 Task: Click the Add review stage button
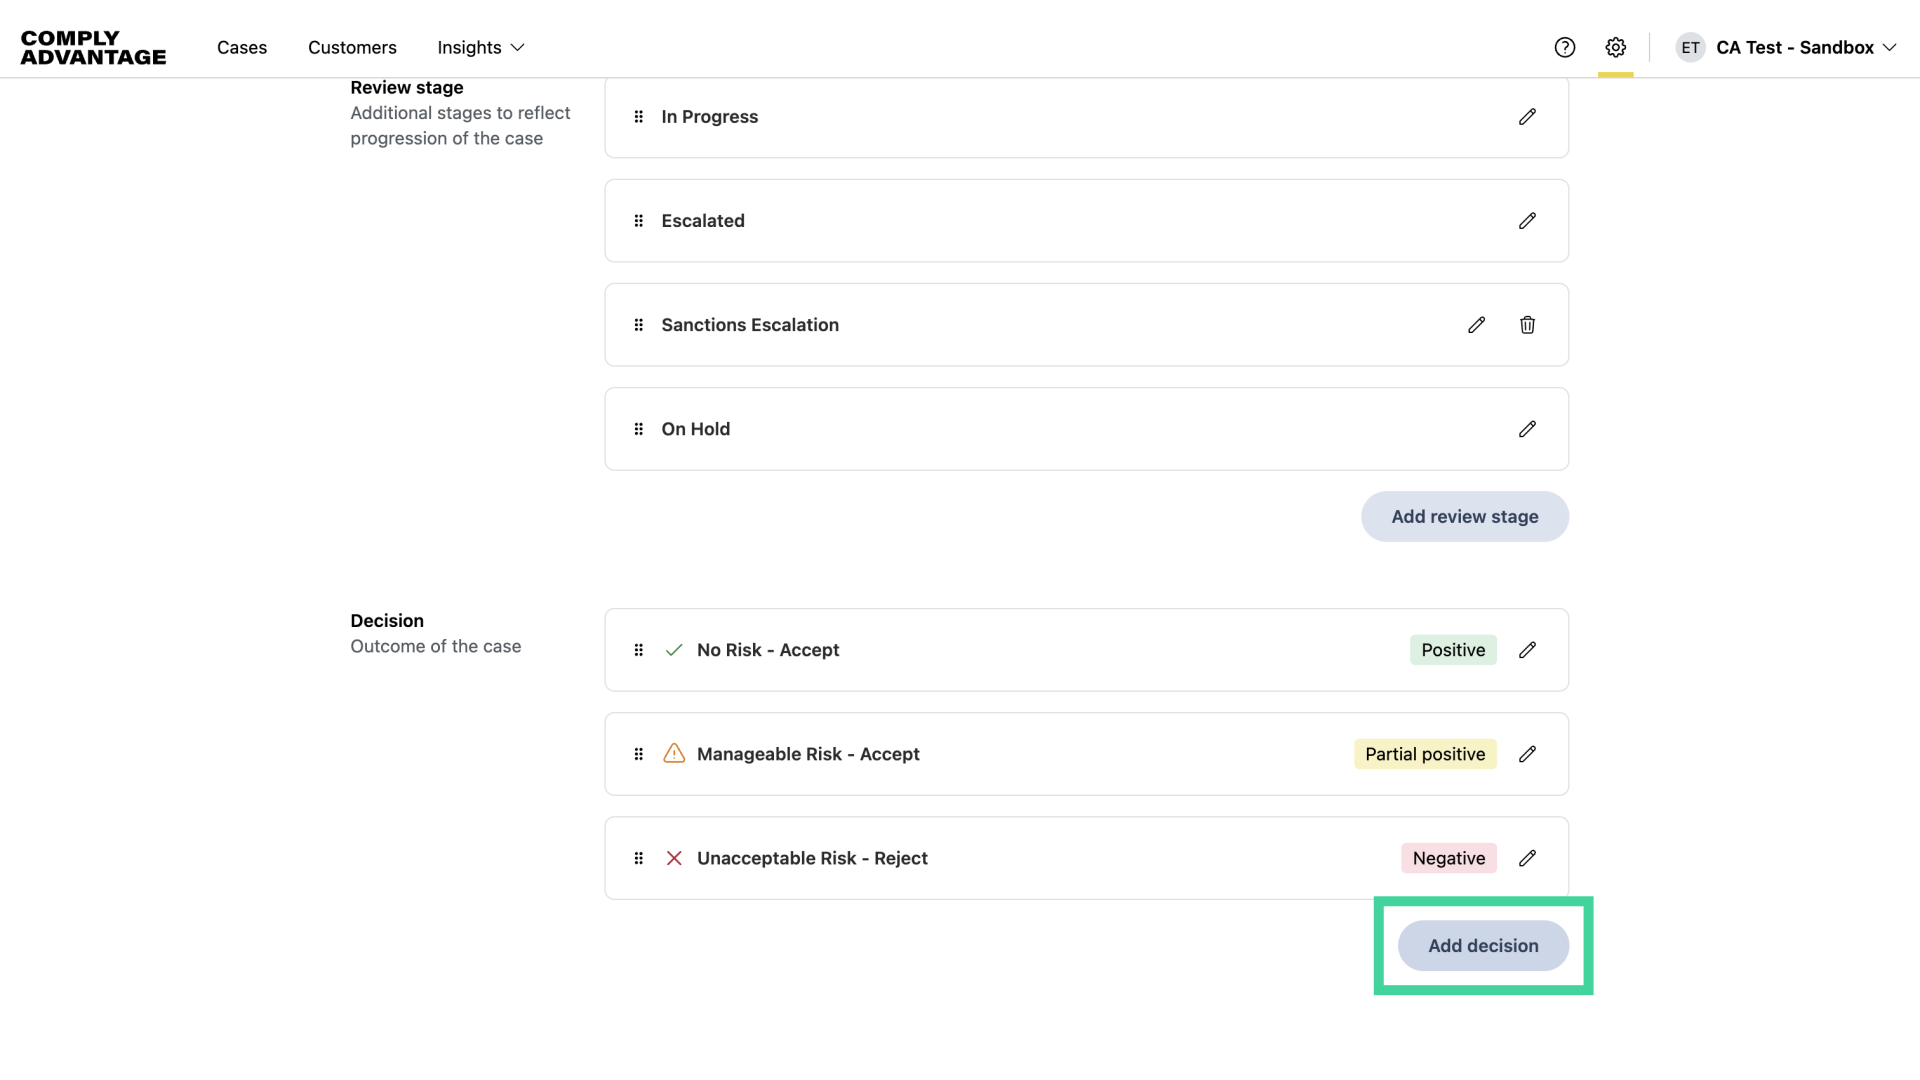click(1464, 517)
